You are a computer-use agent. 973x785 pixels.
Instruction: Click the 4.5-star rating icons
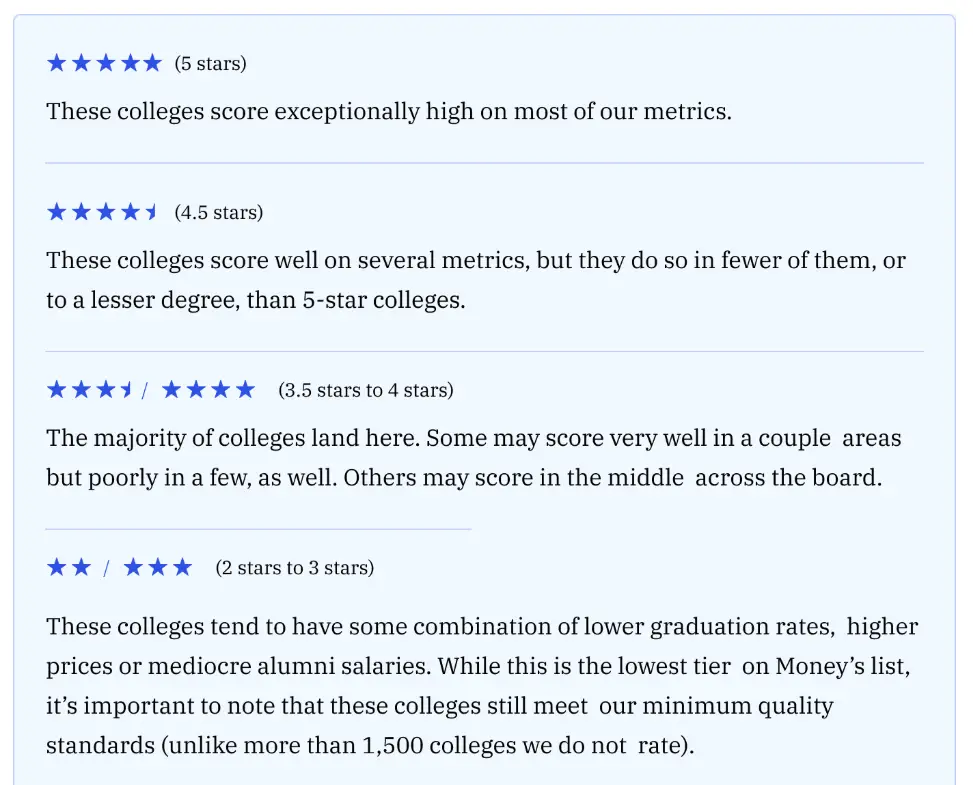coord(102,212)
